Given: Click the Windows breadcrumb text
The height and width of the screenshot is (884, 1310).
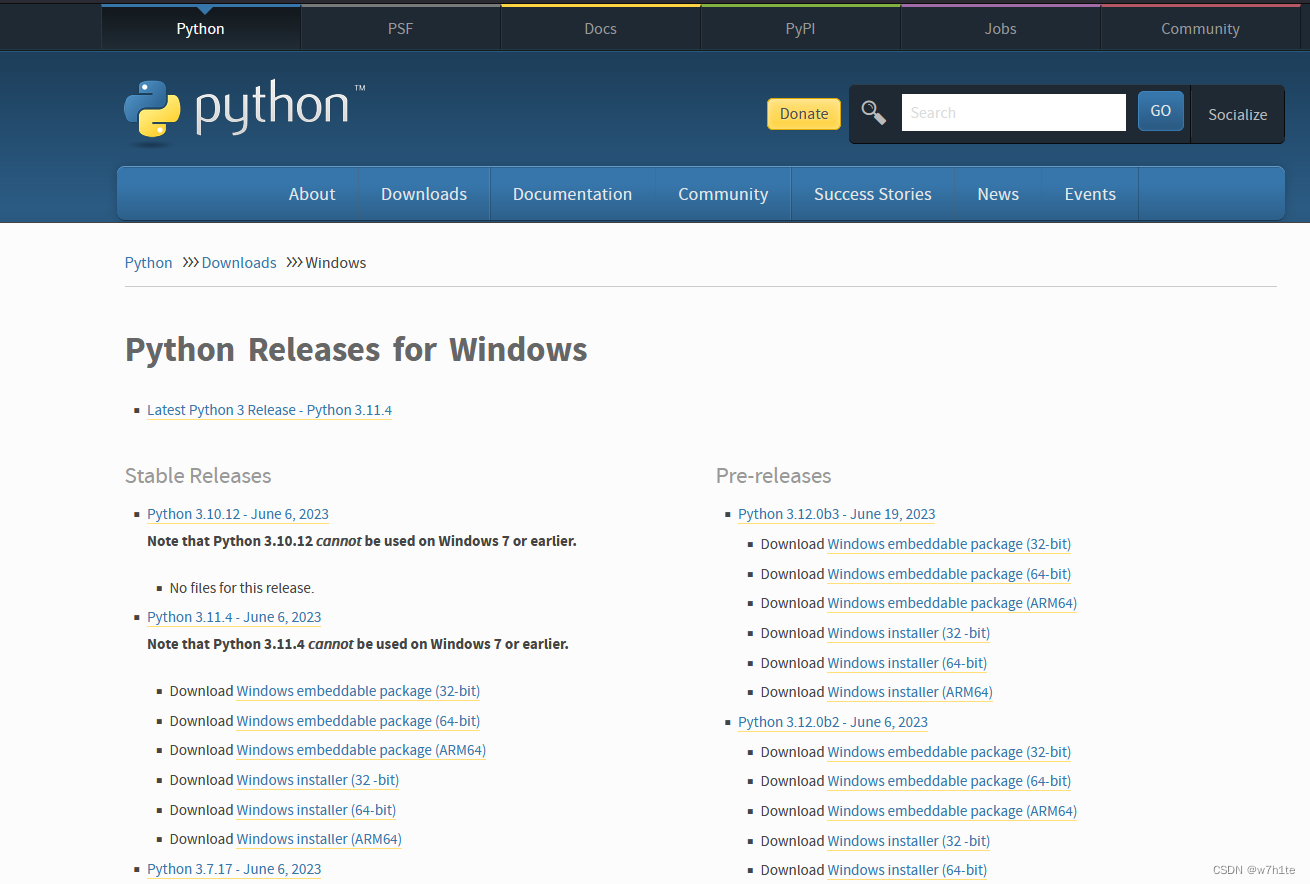Looking at the screenshot, I should (336, 263).
